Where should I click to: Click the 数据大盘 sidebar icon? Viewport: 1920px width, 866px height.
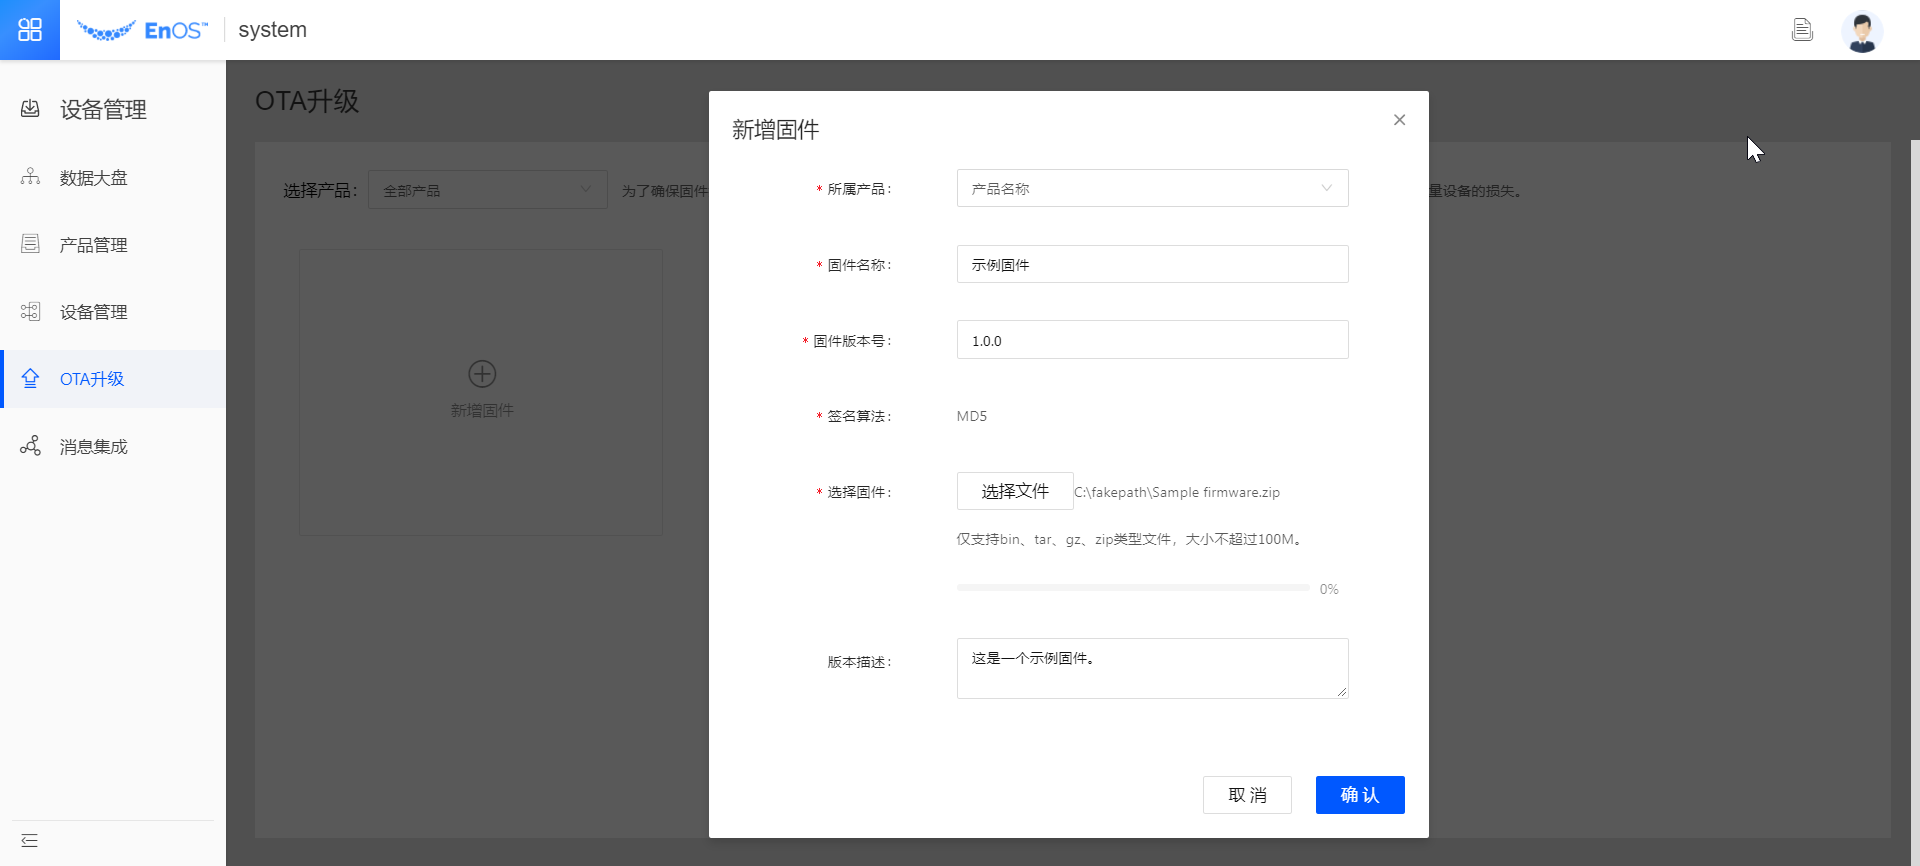pyautogui.click(x=30, y=177)
